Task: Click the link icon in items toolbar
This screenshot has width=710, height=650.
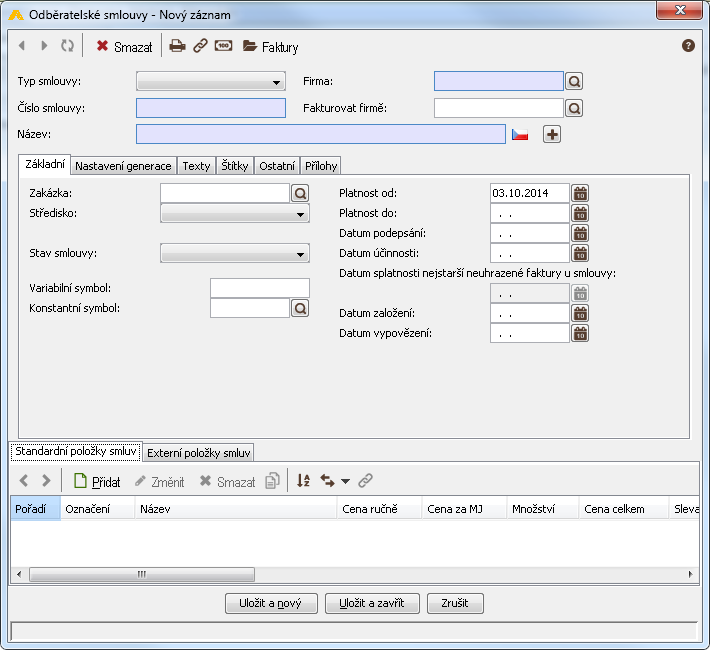Action: pos(365,481)
